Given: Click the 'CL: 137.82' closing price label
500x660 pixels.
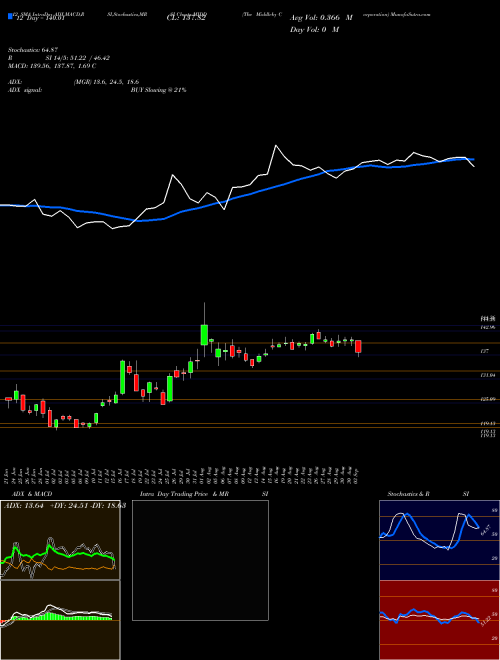Looking at the screenshot, I should click(186, 18).
